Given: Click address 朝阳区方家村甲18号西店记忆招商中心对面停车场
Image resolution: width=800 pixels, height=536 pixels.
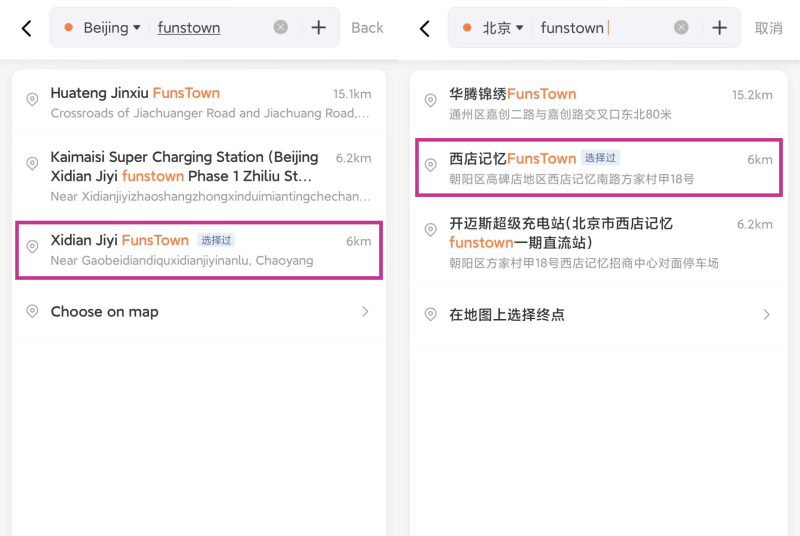Looking at the screenshot, I should coord(584,263).
